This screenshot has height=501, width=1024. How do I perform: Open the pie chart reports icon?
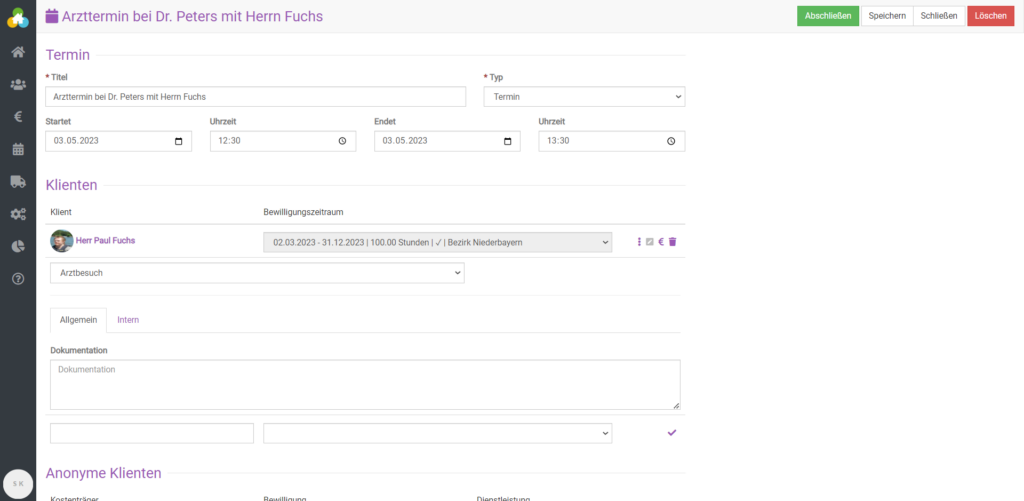click(x=17, y=246)
